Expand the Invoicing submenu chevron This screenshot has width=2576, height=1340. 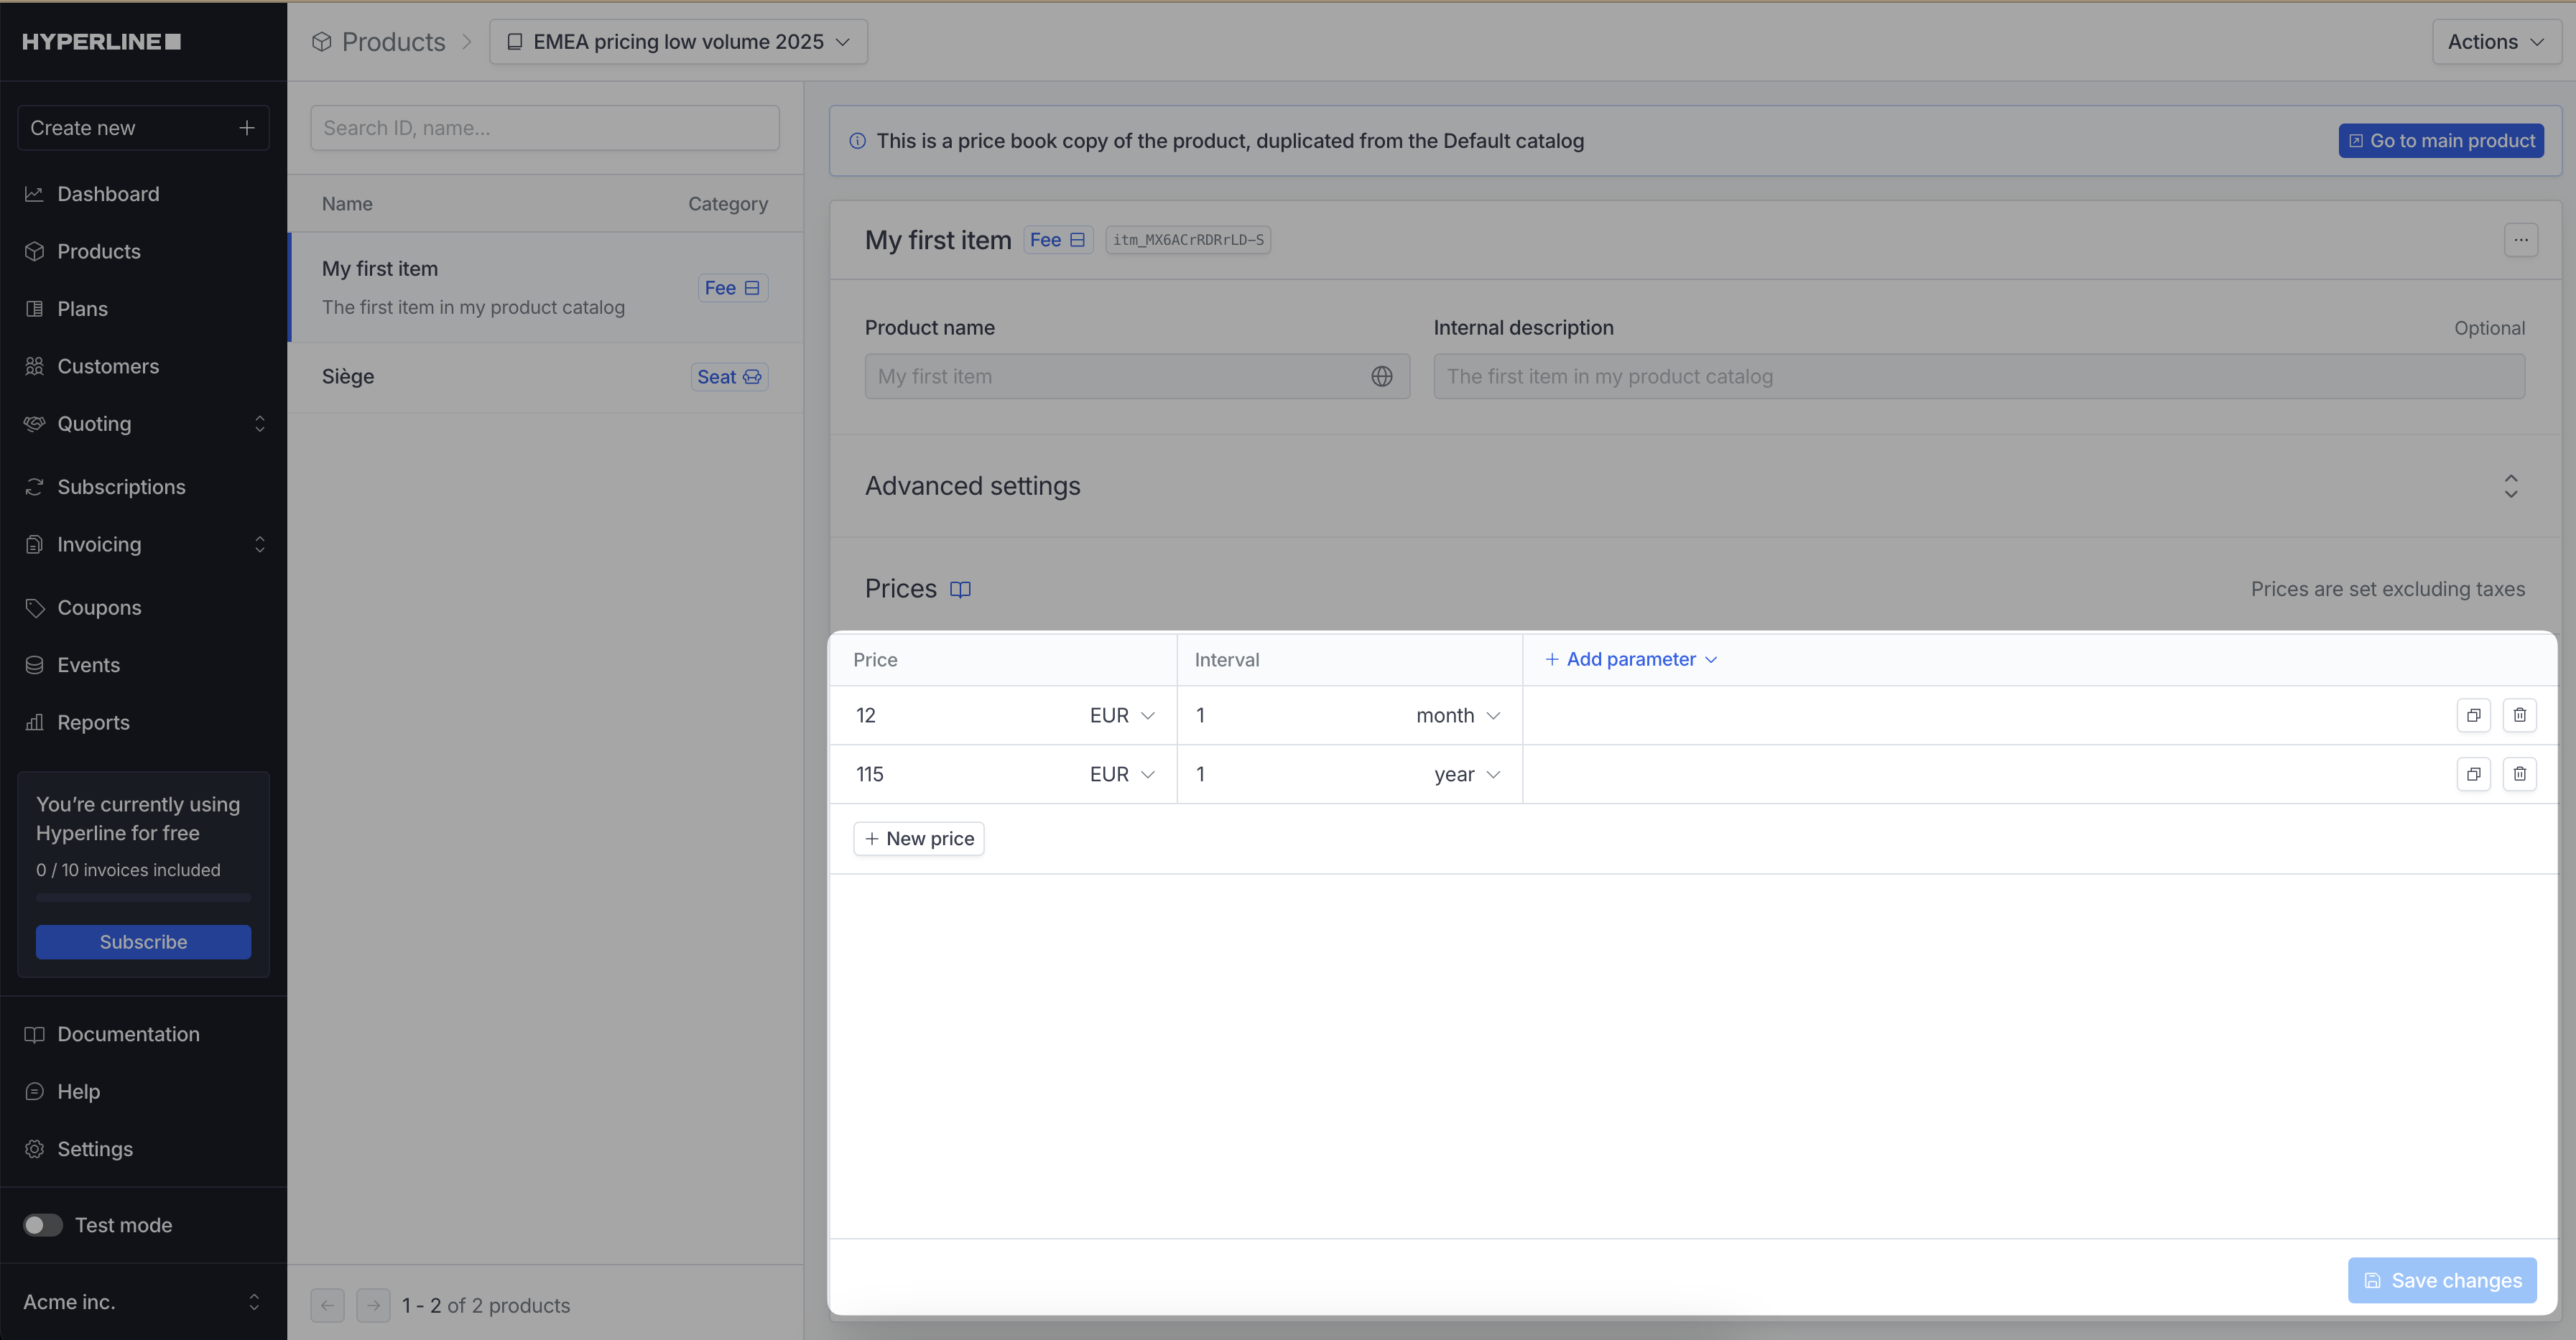pos(260,544)
